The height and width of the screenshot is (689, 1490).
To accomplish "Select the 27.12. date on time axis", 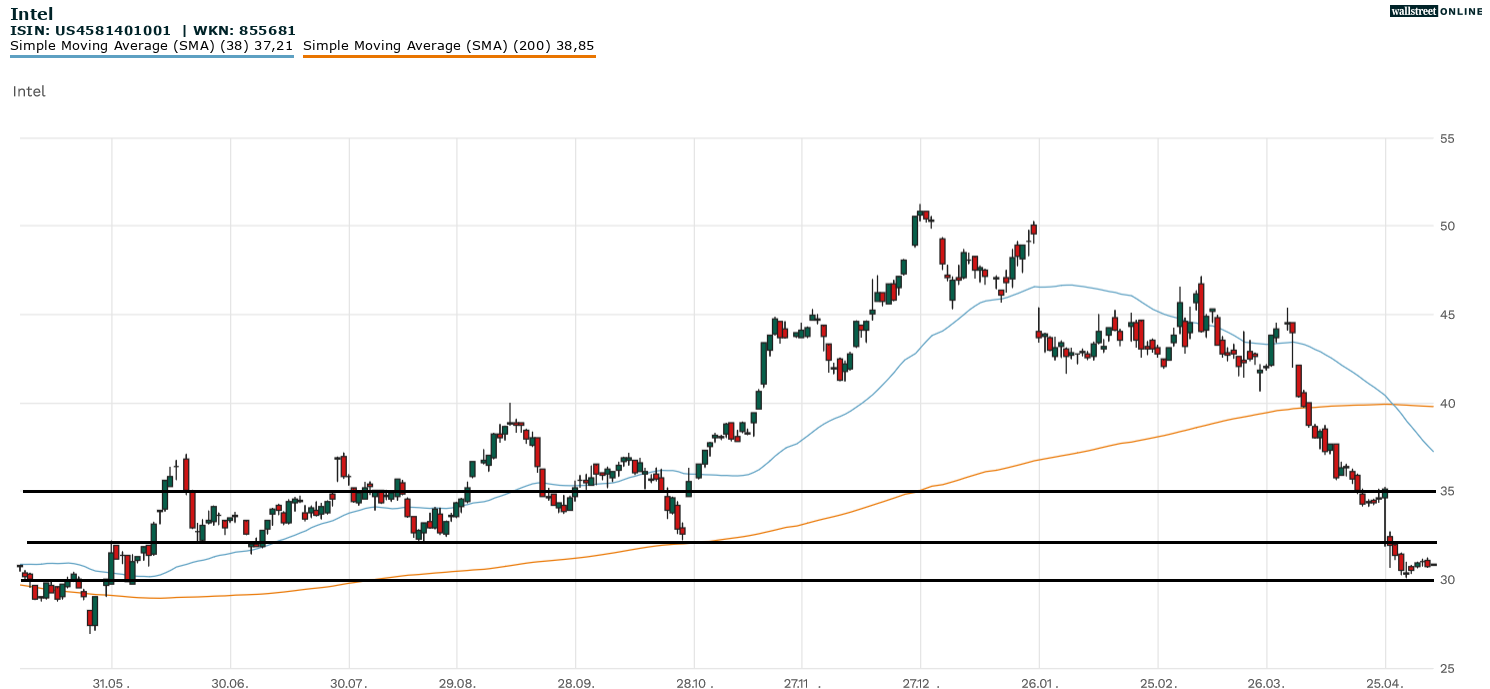I will [x=919, y=682].
